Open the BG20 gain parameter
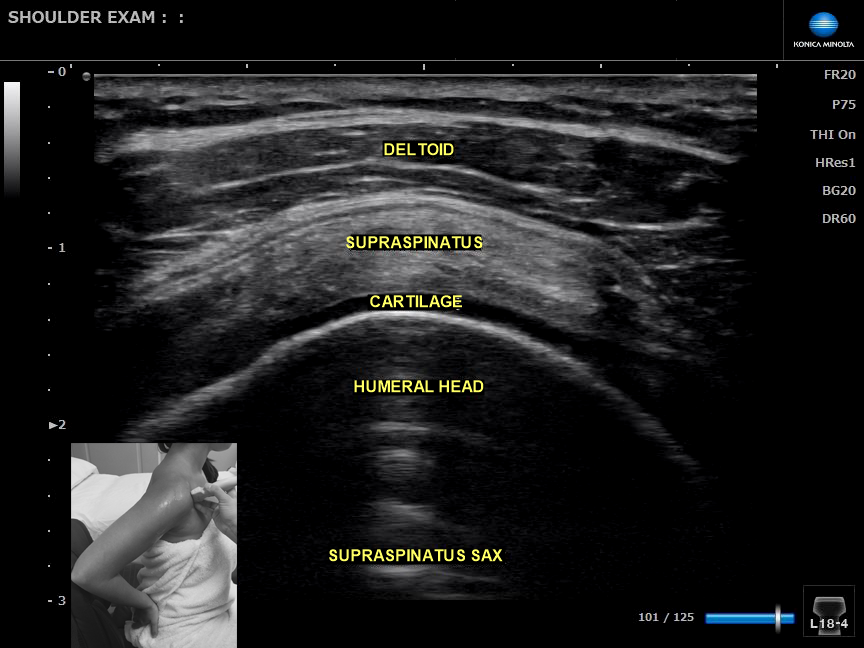 [838, 190]
